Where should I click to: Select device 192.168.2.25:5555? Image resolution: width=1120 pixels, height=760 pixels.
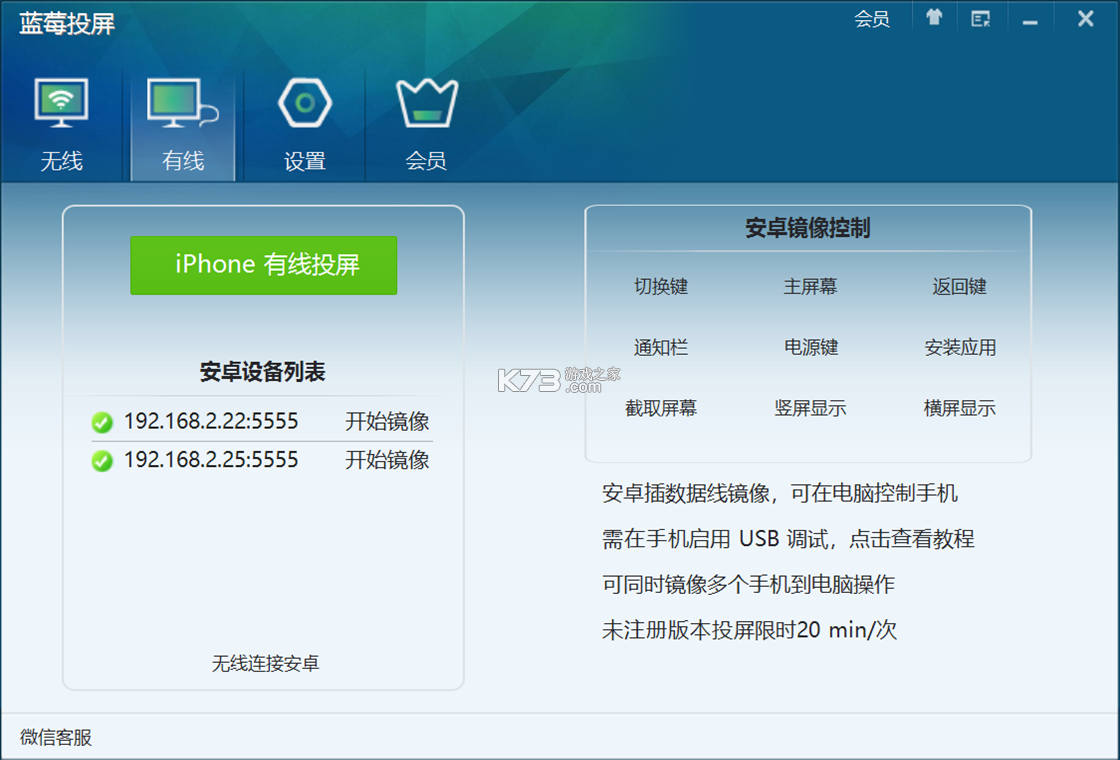coord(211,460)
